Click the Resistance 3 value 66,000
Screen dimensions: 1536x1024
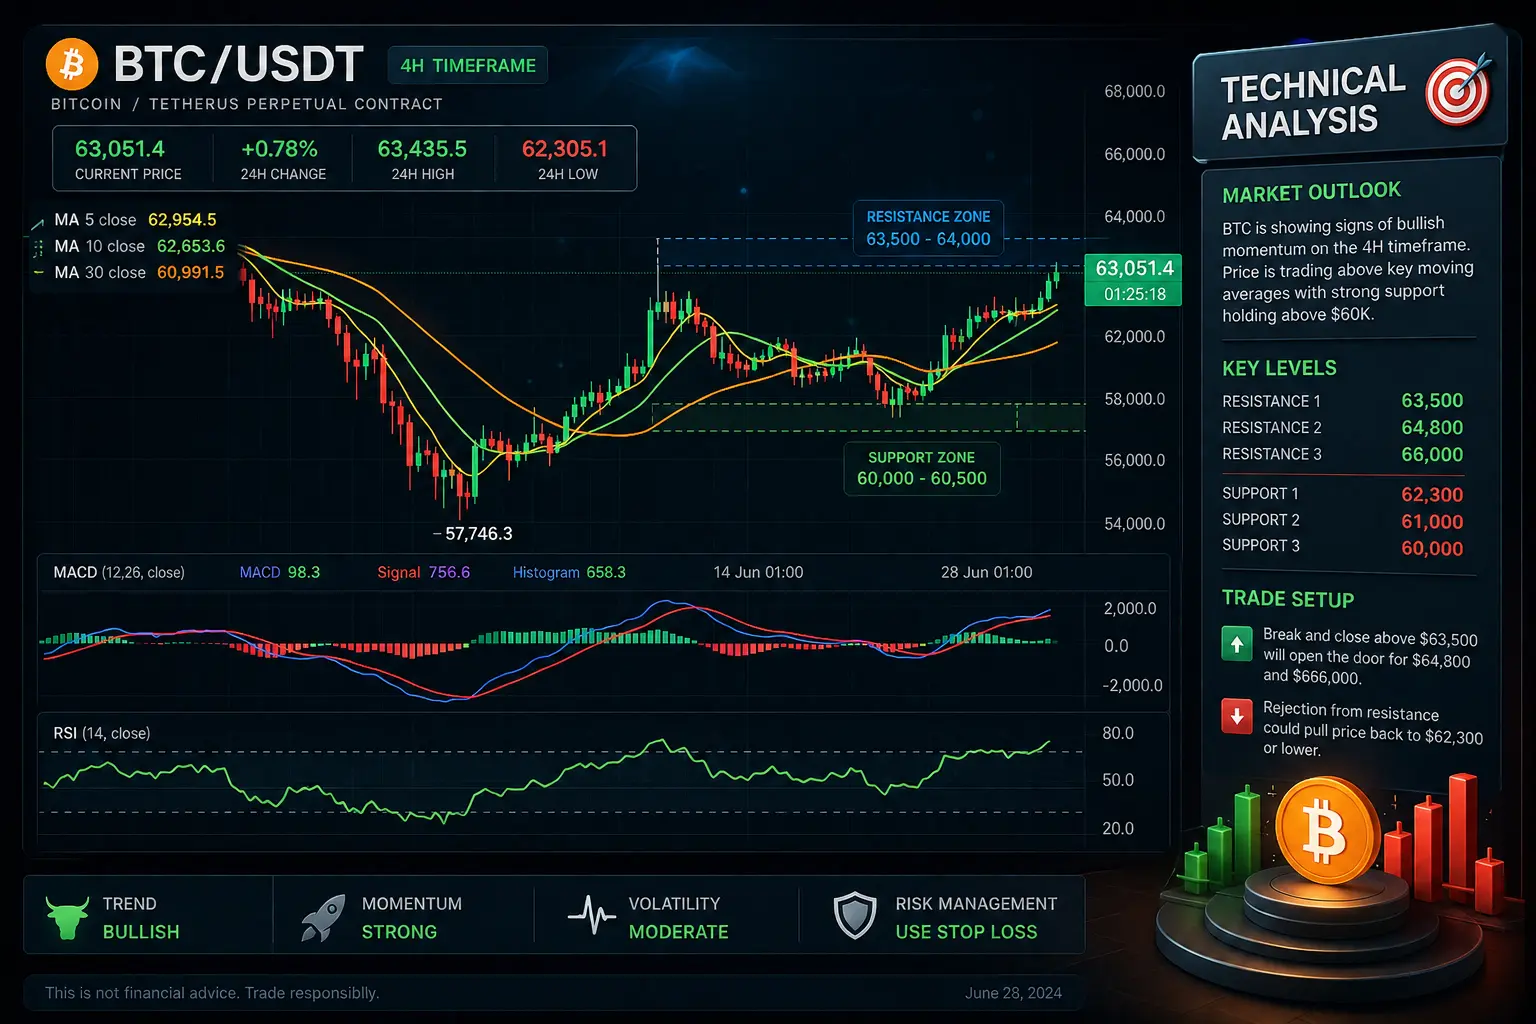pos(1432,455)
